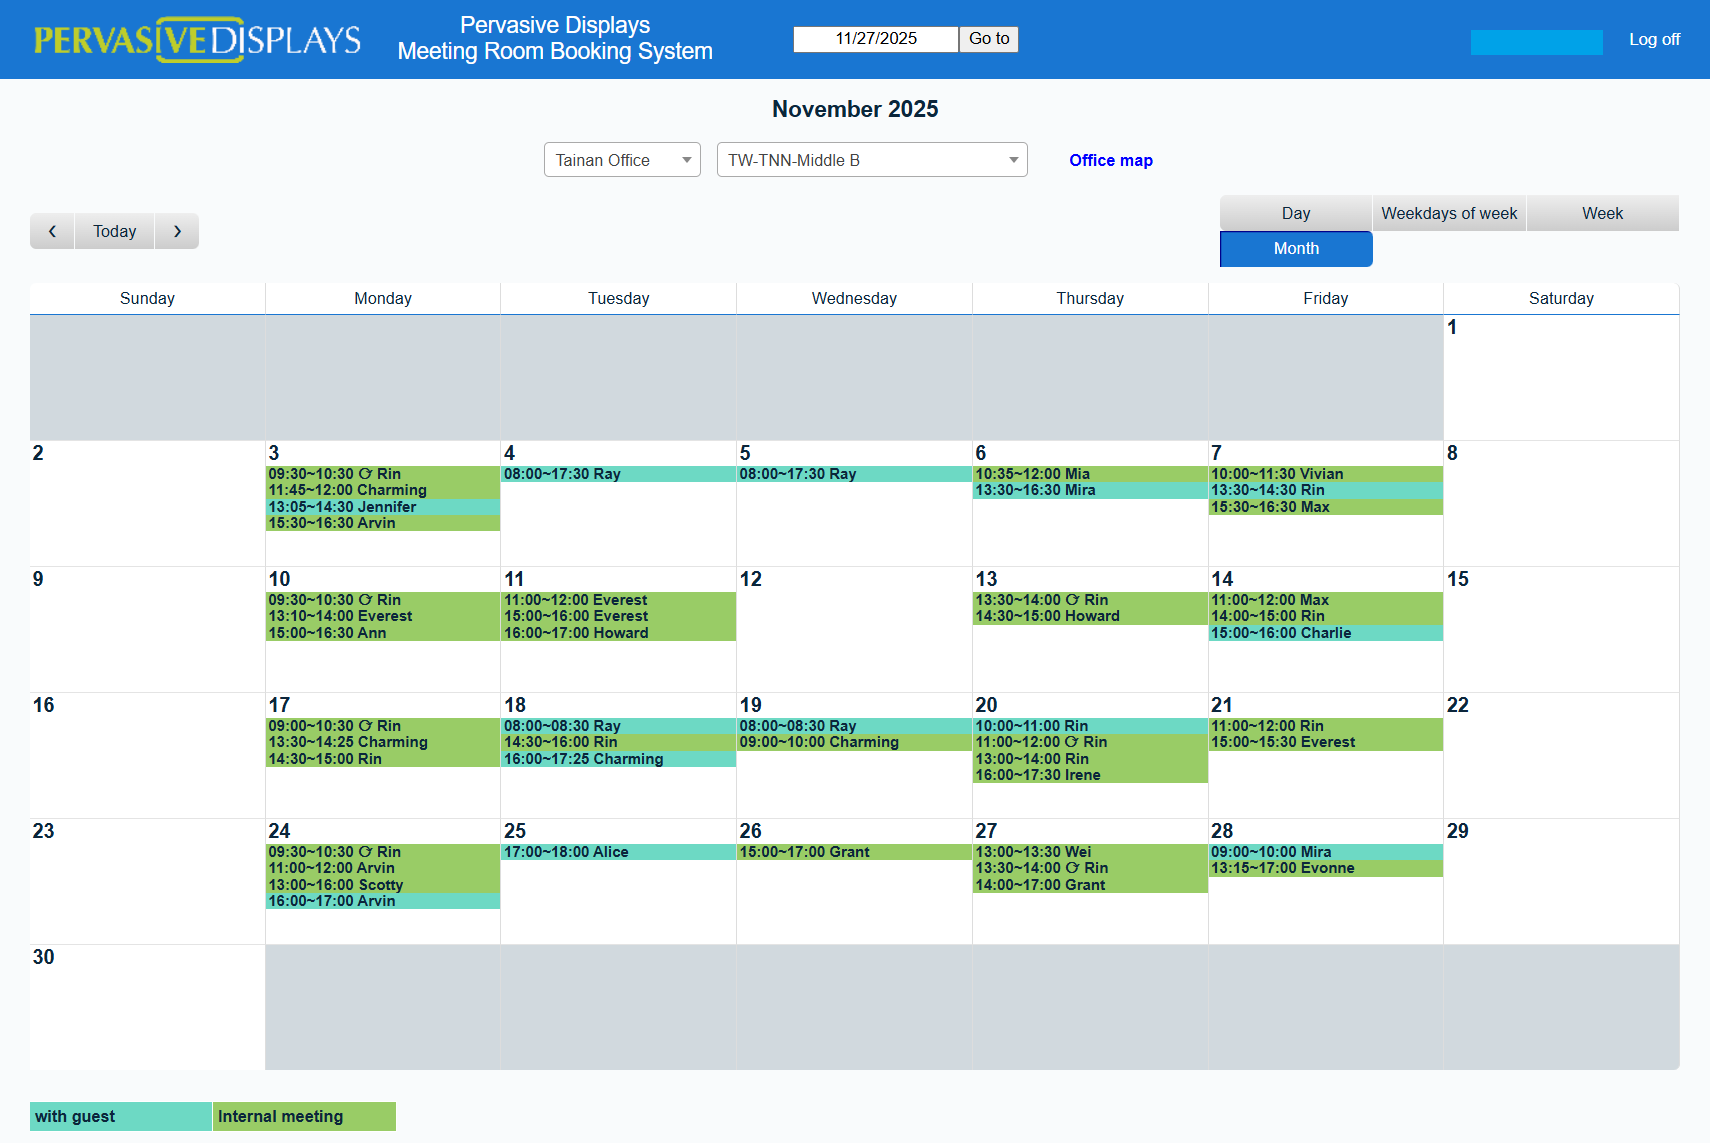Switch to Day view

point(1295,213)
